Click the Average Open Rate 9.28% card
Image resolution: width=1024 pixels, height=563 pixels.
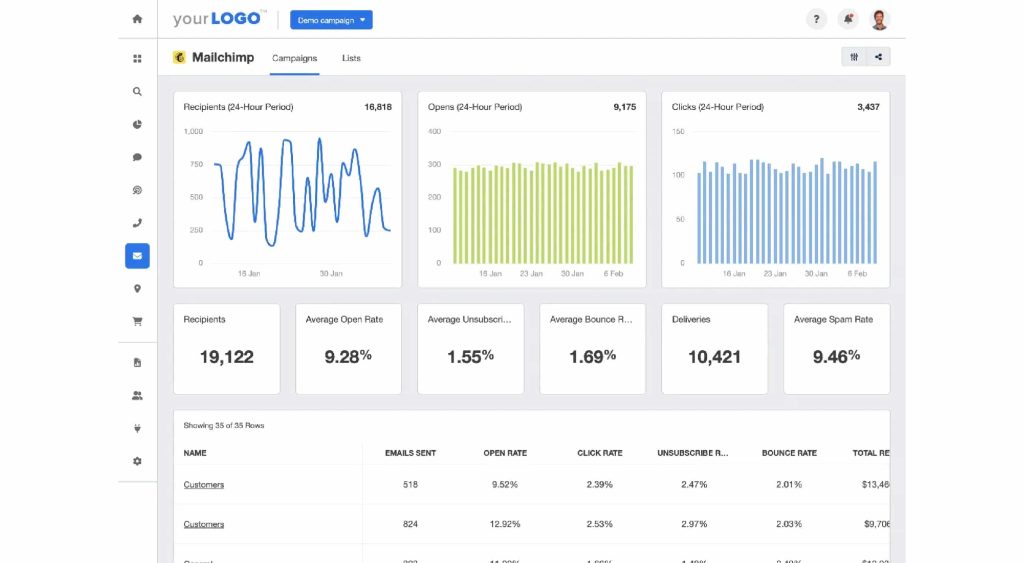(348, 349)
